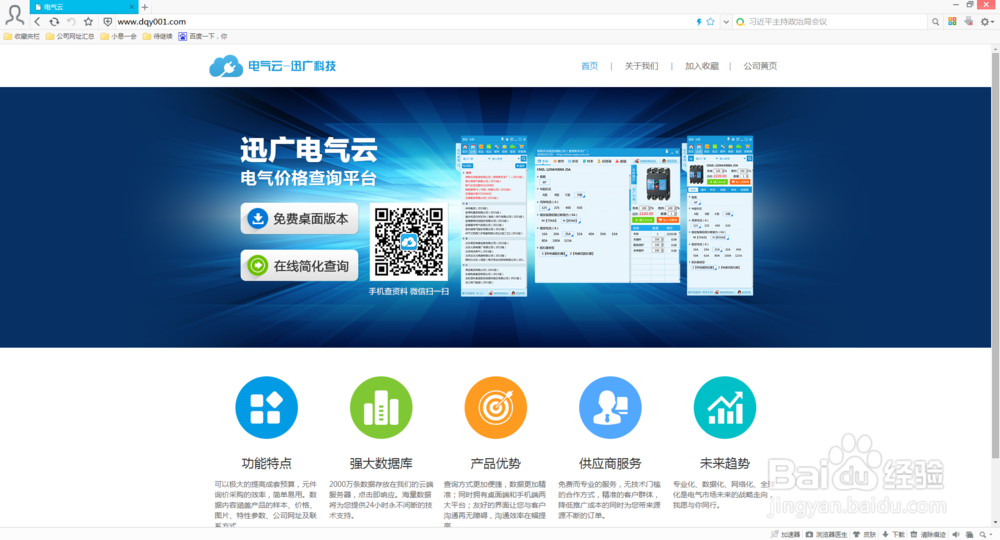The image size is (1000, 540).
Task: Open the 关于我们 navigation link
Action: 641,66
